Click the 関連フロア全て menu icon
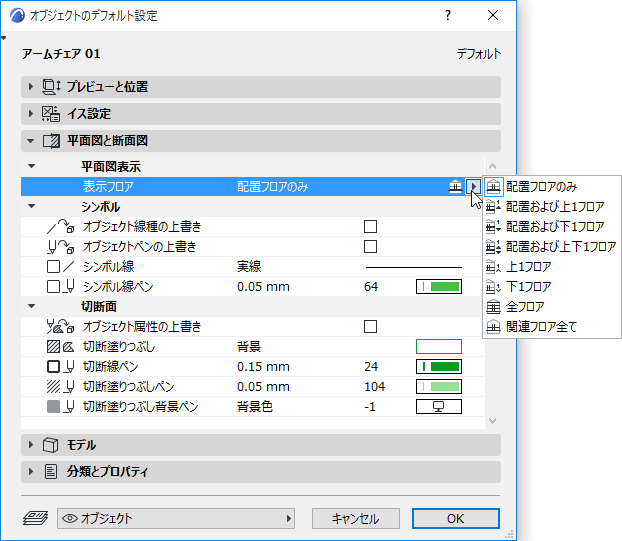 point(493,327)
